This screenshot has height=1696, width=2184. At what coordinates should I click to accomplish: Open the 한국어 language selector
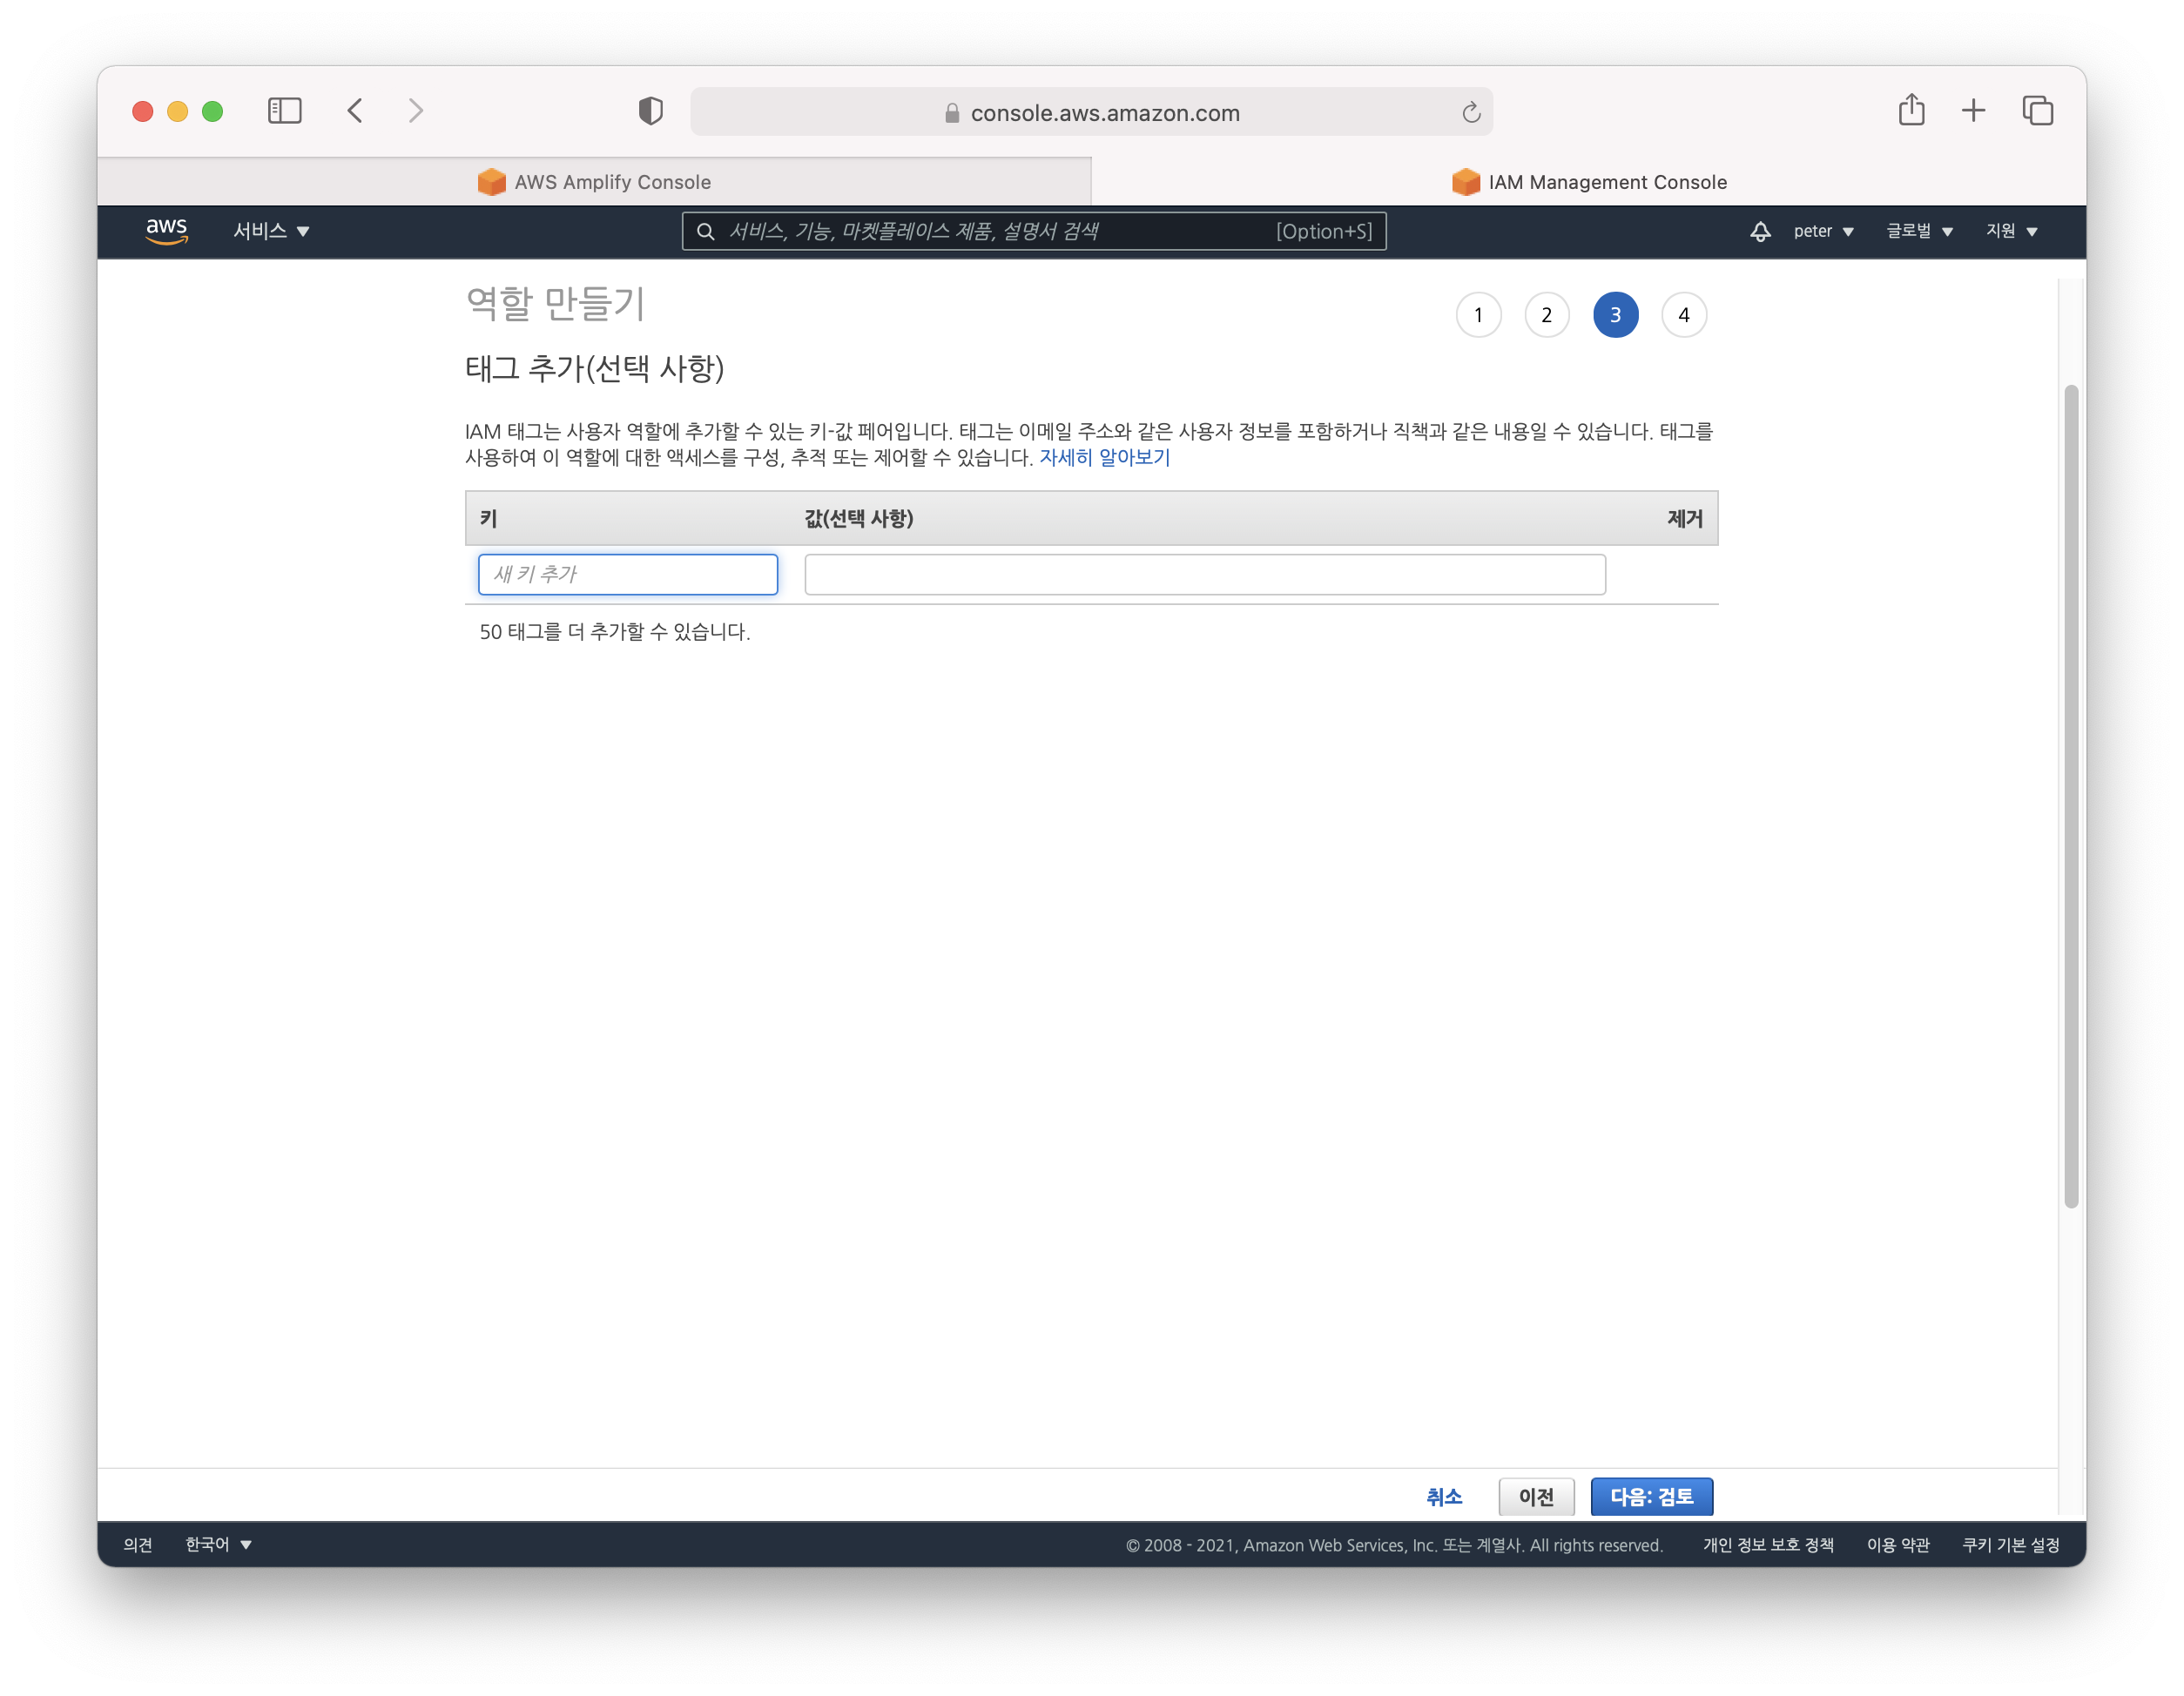(218, 1544)
